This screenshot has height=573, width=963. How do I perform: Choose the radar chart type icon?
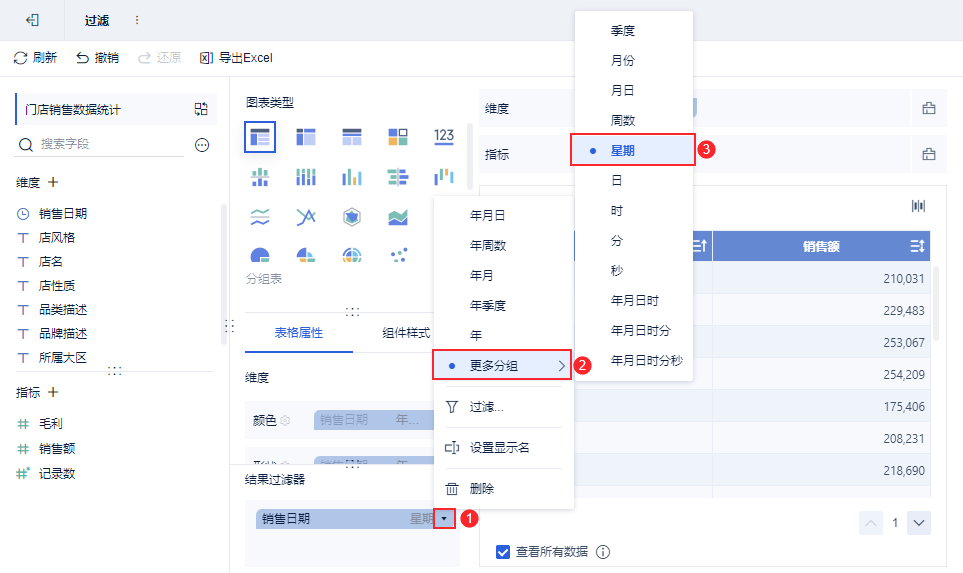(351, 217)
